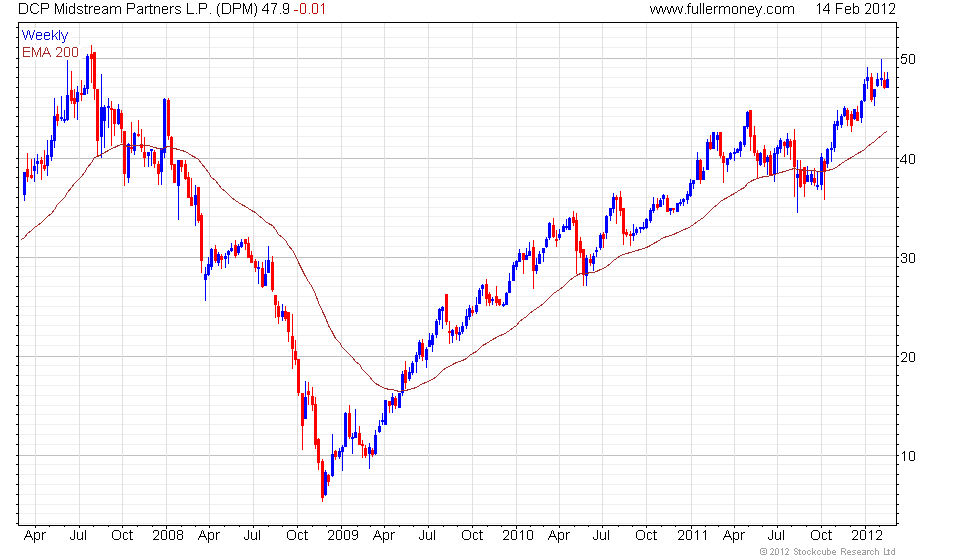Viewport: 980px width, 560px height.
Task: Click the www.fullermoney.com text
Action: (x=722, y=9)
